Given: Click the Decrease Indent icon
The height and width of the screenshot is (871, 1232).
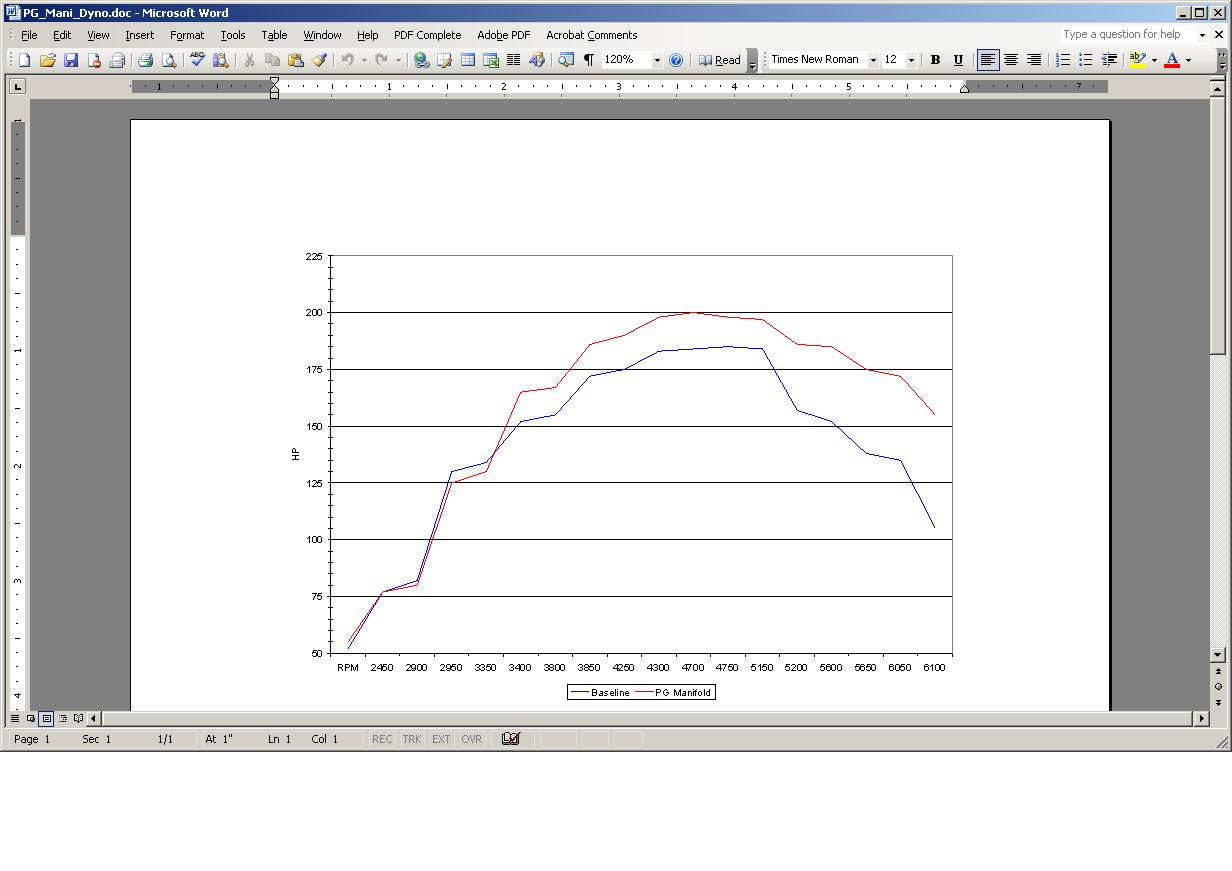Looking at the screenshot, I should pyautogui.click(x=1109, y=60).
